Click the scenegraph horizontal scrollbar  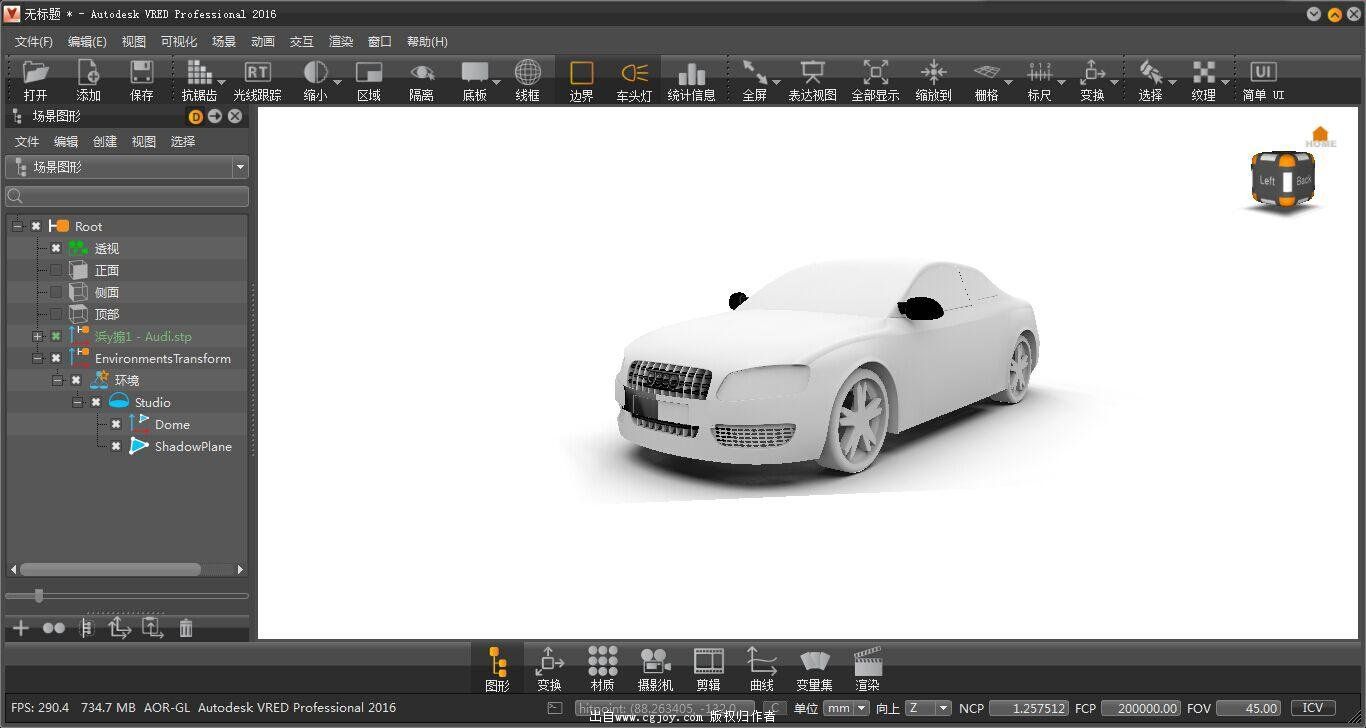pyautogui.click(x=110, y=569)
